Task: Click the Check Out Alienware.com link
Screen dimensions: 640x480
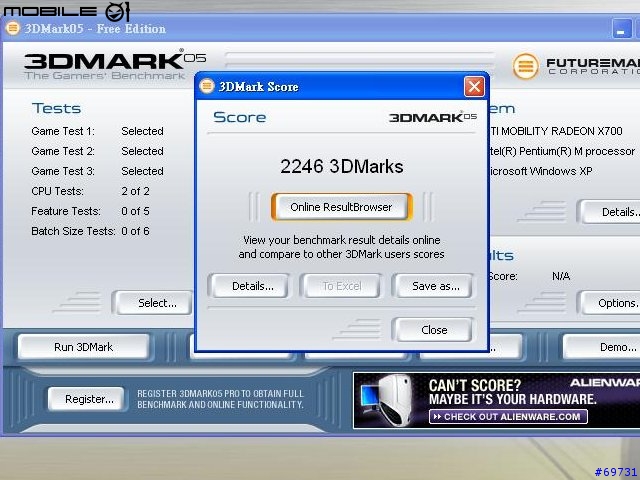Action: (508, 417)
